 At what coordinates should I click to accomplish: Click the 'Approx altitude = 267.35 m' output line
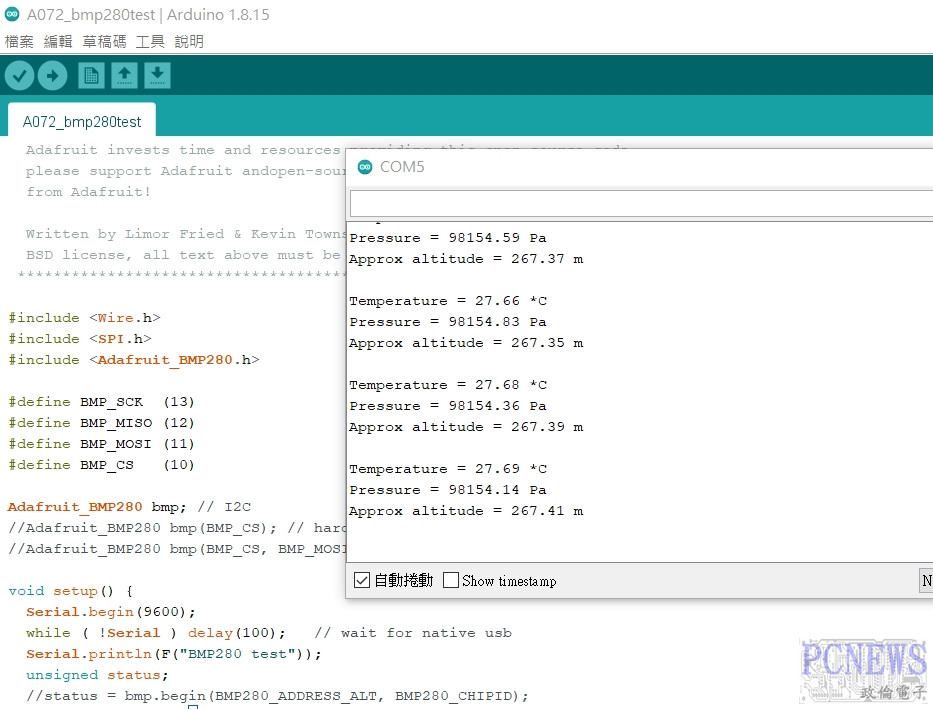tap(466, 343)
